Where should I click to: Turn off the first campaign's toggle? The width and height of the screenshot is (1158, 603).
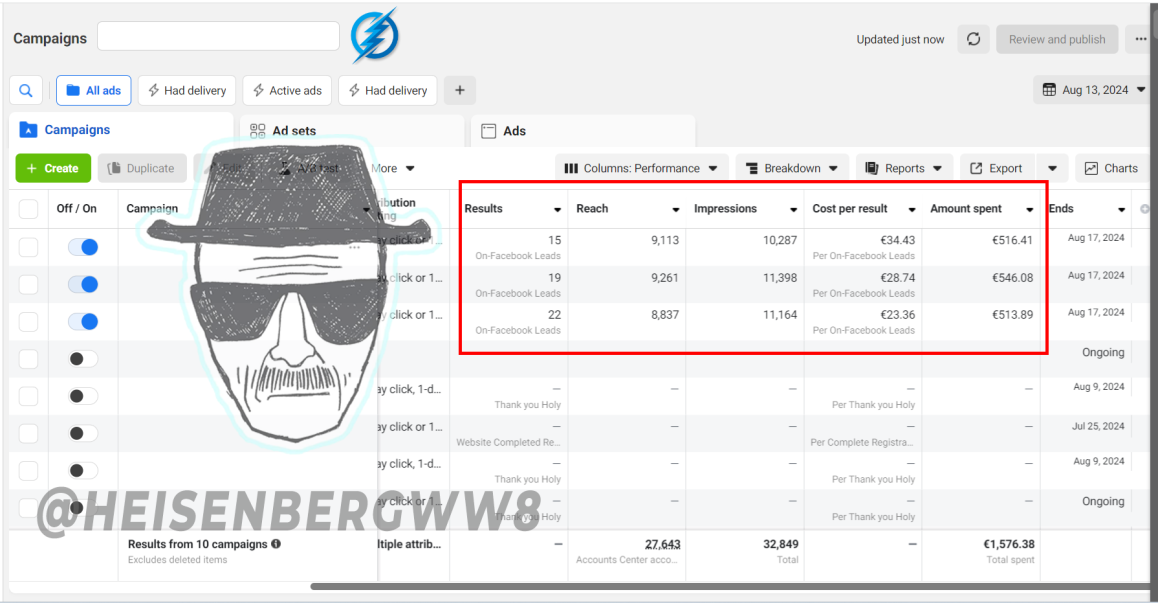(x=83, y=247)
